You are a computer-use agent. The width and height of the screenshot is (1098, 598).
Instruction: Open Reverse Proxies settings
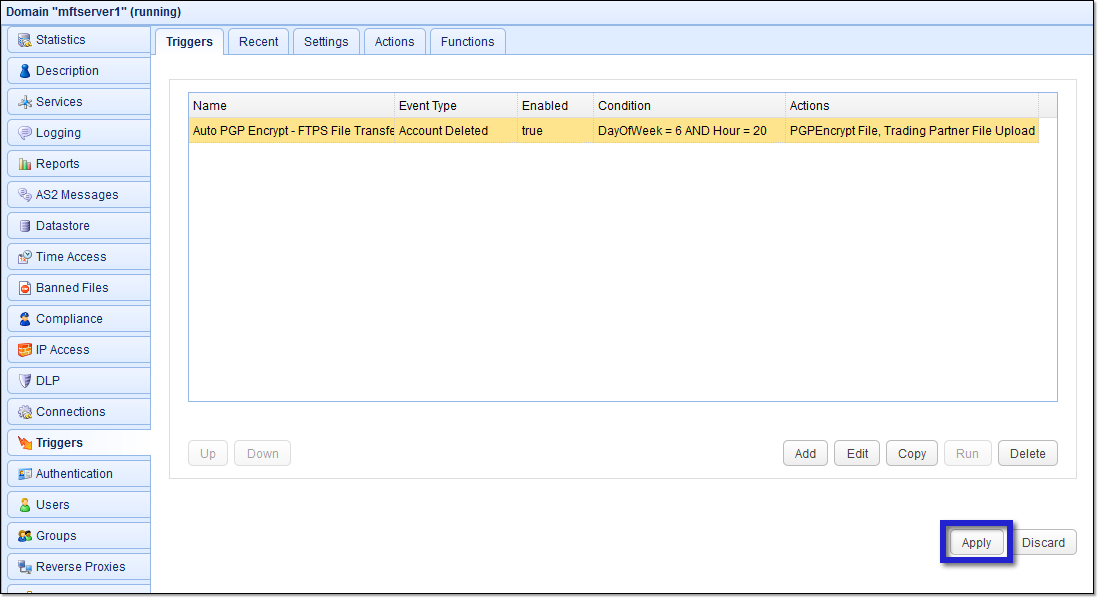tap(75, 566)
